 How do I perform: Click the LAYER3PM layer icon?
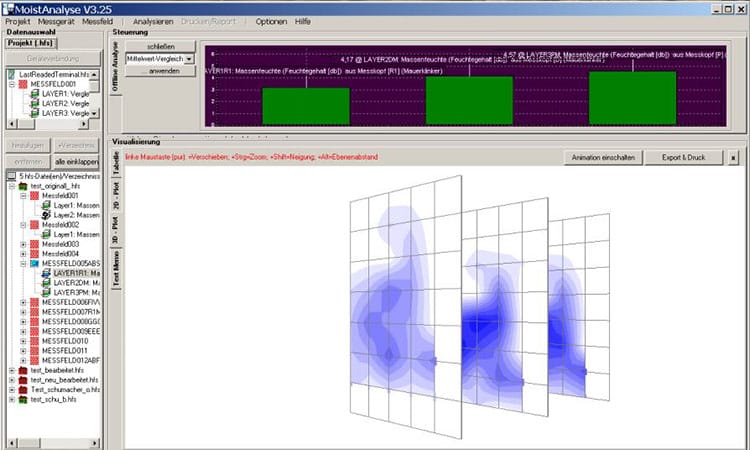click(x=47, y=292)
